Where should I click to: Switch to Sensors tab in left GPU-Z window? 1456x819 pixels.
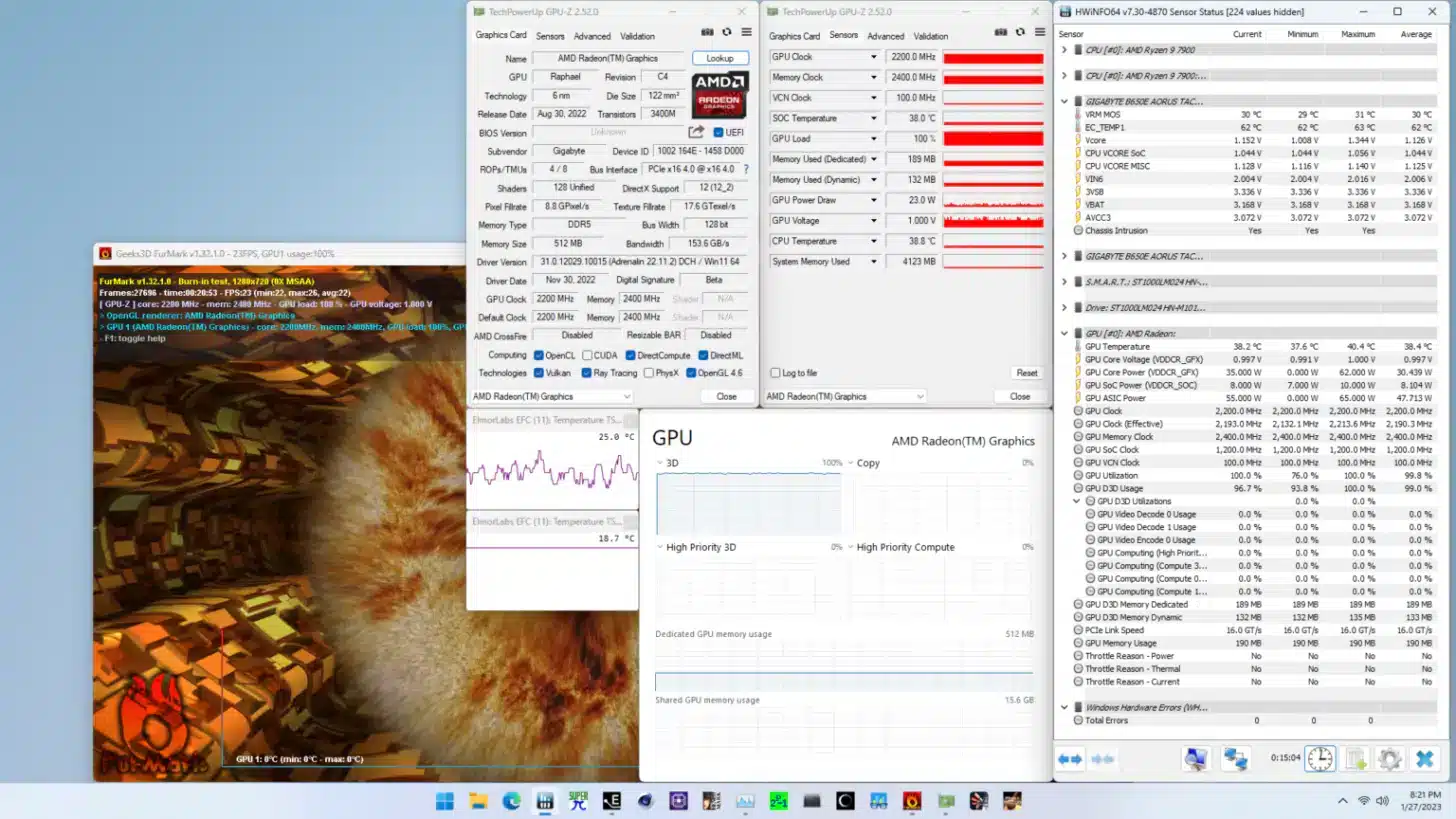tap(550, 36)
